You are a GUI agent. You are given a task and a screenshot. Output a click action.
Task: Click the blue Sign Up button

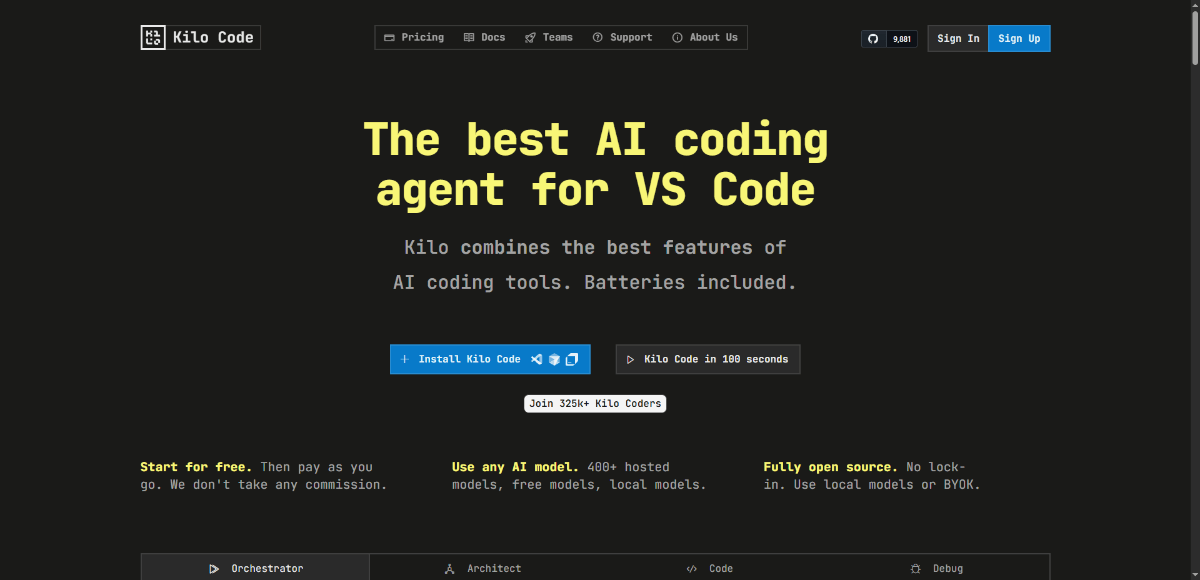point(1019,38)
